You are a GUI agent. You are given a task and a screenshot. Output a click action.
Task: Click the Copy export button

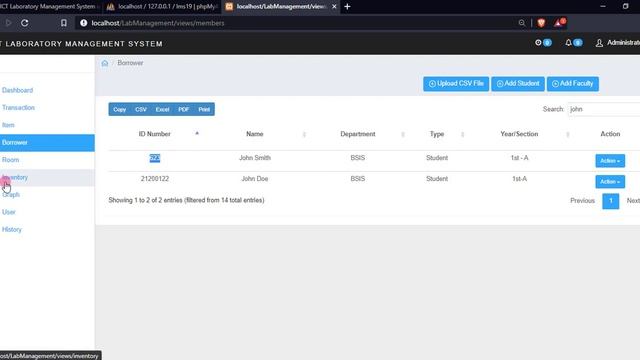[120, 109]
